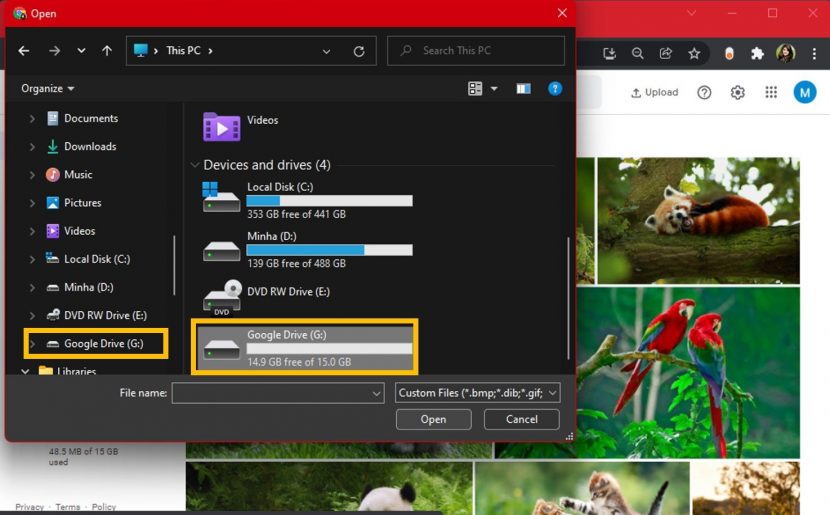Viewport: 830px width, 515px height.
Task: Select Local Disk (C:) drive icon
Action: 221,197
